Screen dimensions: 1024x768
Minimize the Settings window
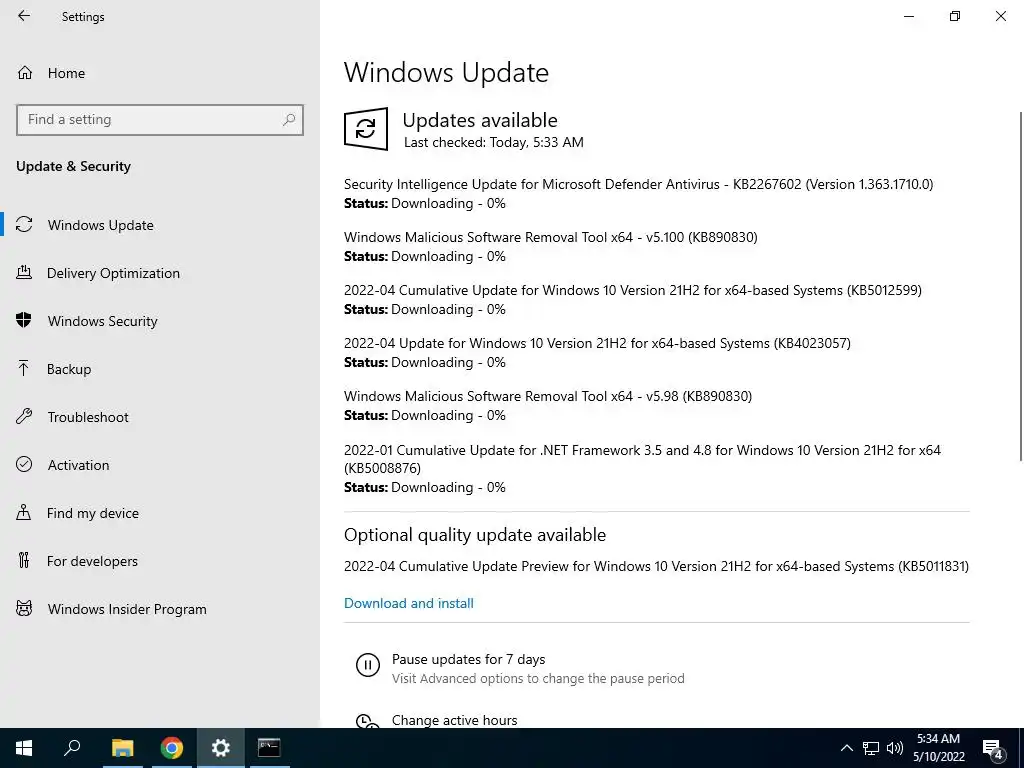pos(908,16)
